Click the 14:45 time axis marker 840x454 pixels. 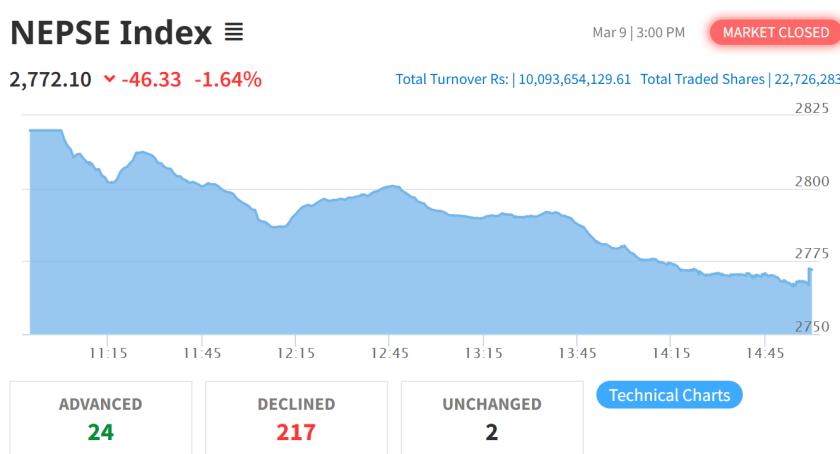765,353
